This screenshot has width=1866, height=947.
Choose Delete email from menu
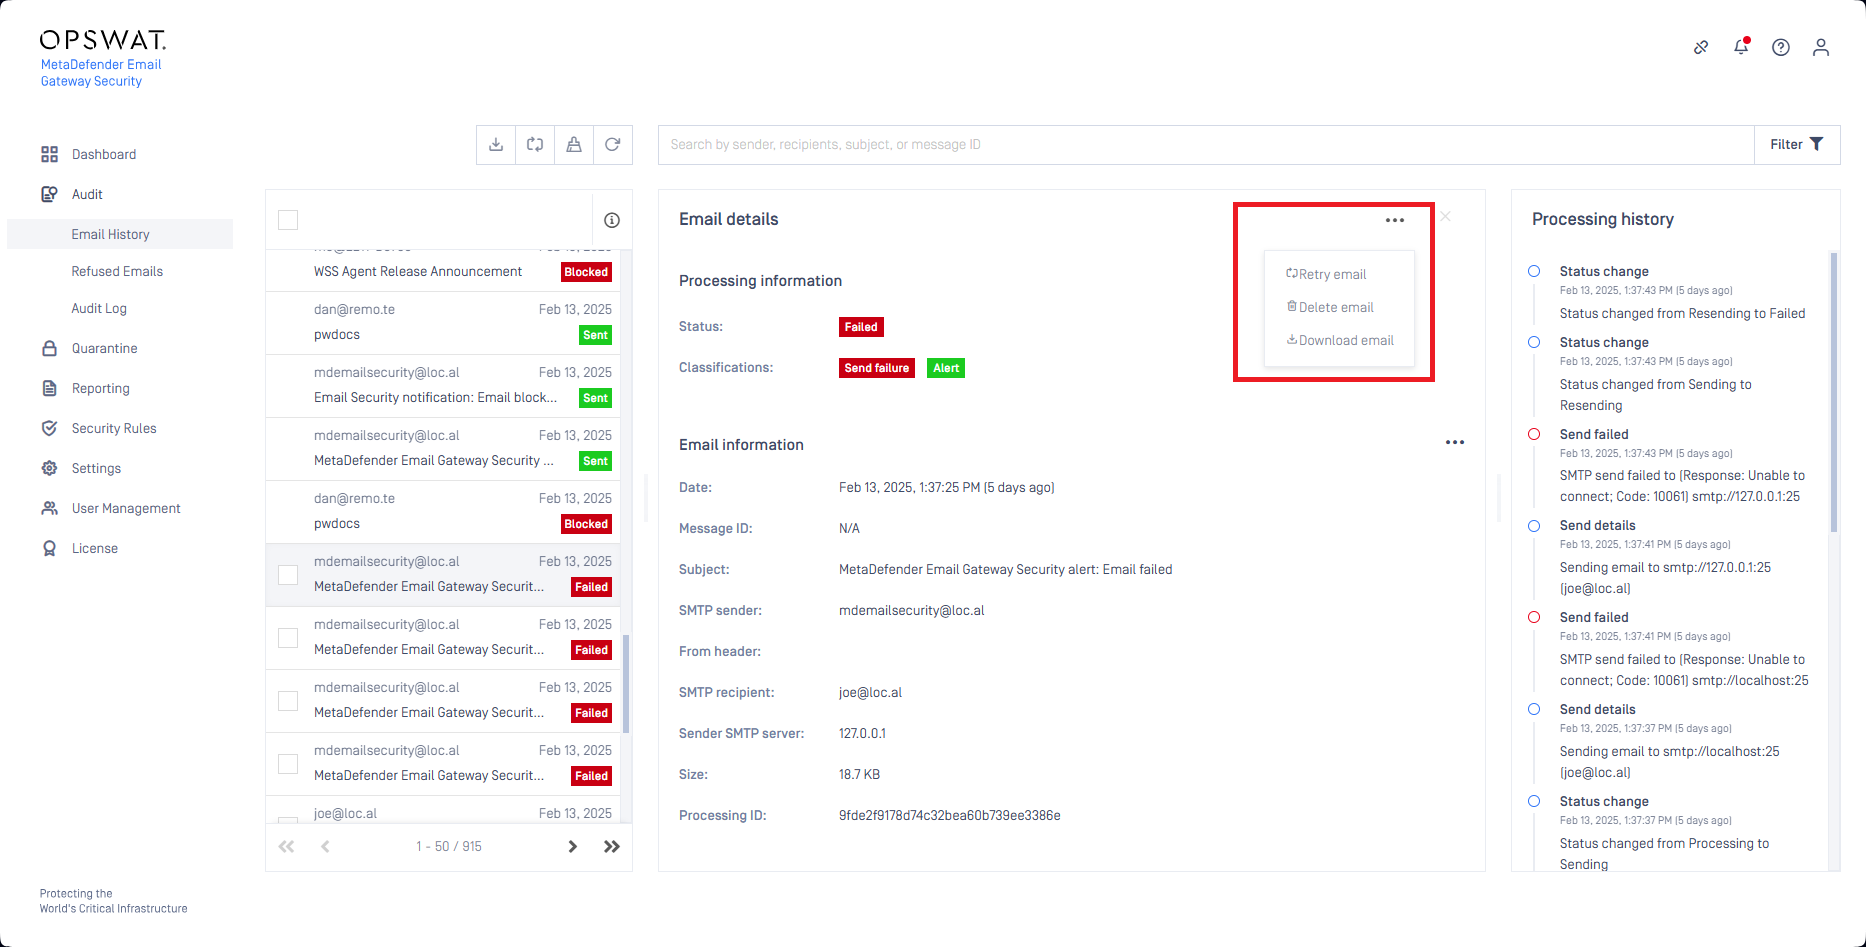click(x=1330, y=307)
